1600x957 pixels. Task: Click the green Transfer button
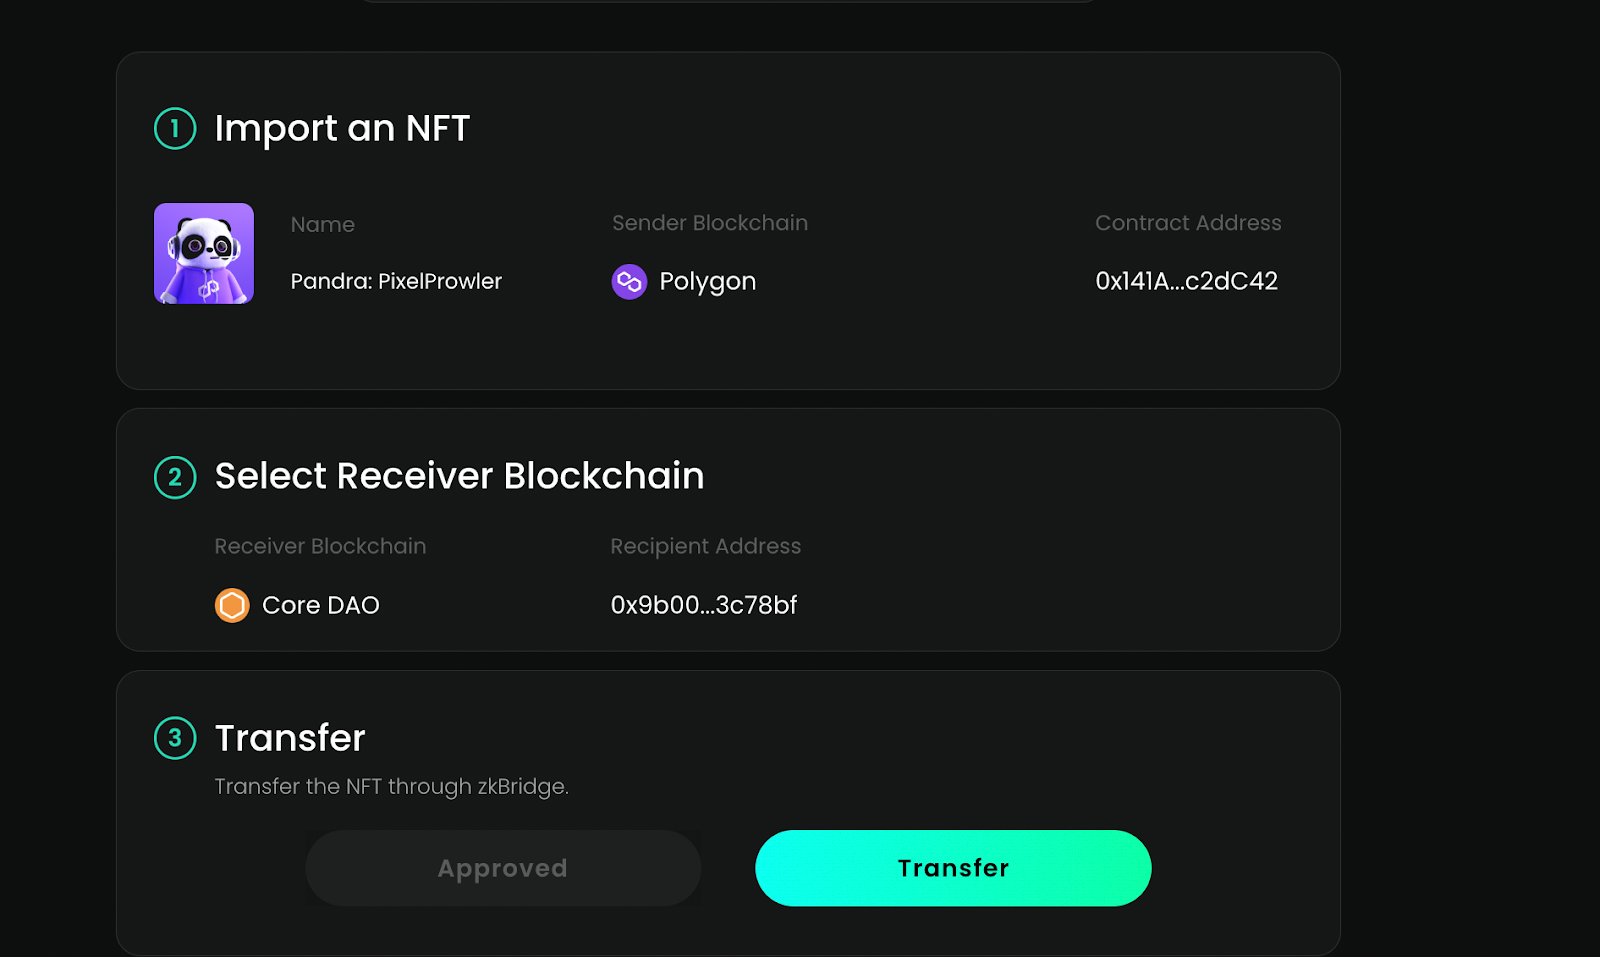pos(953,868)
